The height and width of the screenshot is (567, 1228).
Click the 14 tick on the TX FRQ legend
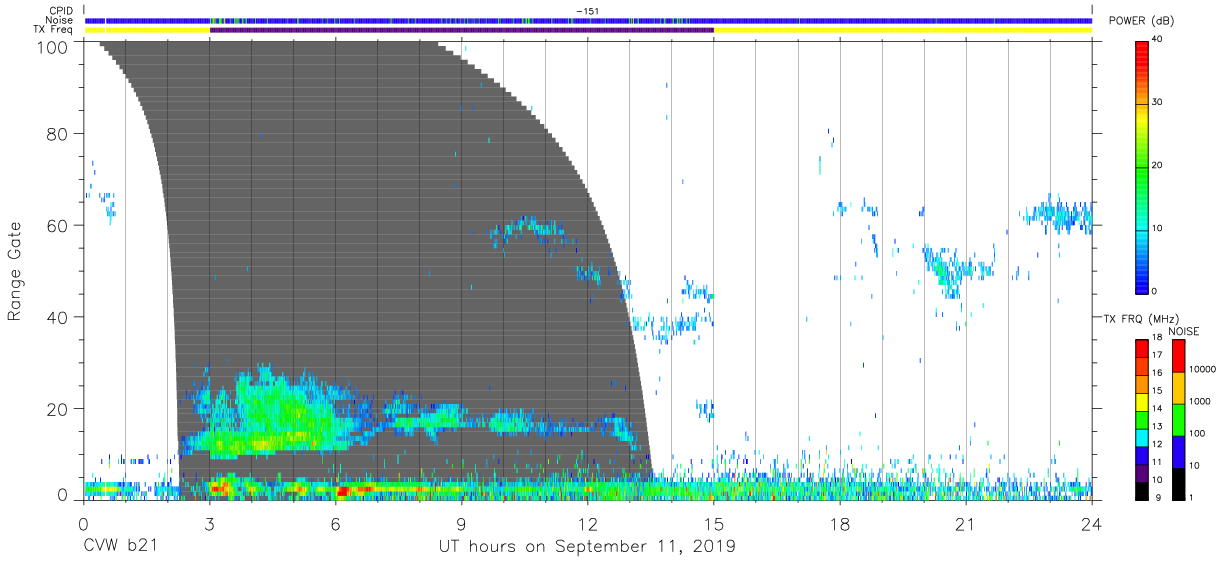(x=1158, y=408)
